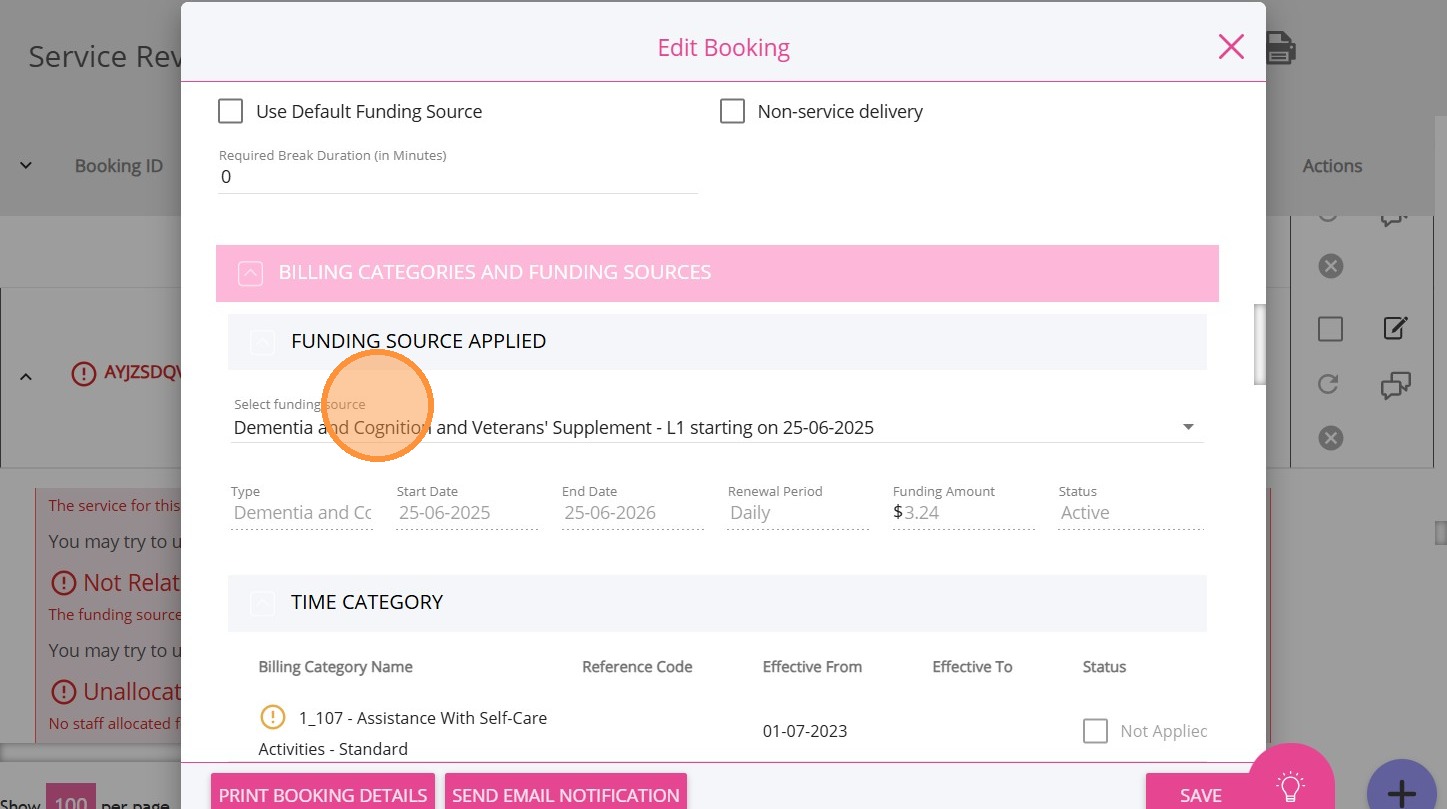Viewport: 1447px width, 809px height.
Task: Click Send Email Notification button
Action: pos(566,795)
